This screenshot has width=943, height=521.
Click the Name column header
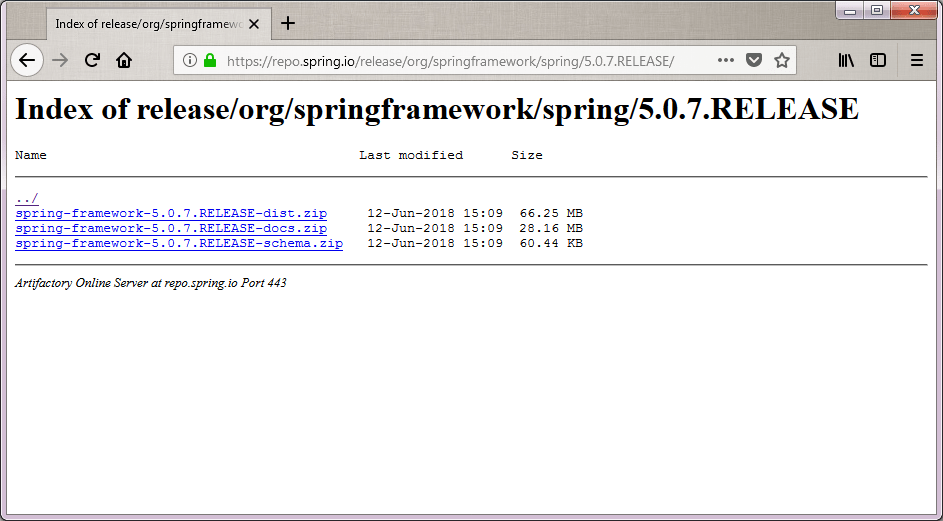coord(31,155)
